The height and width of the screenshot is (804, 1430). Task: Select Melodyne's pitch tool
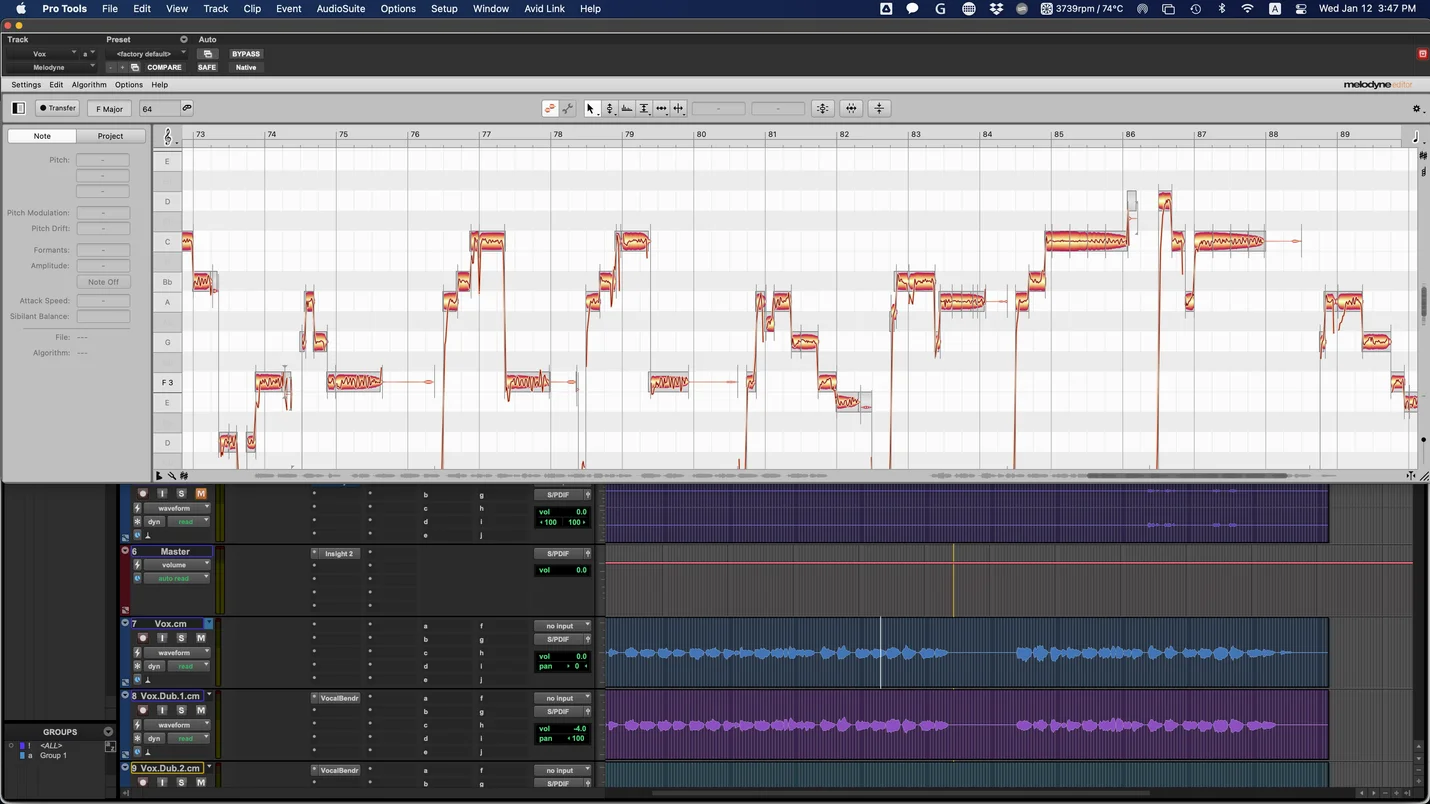pos(609,108)
